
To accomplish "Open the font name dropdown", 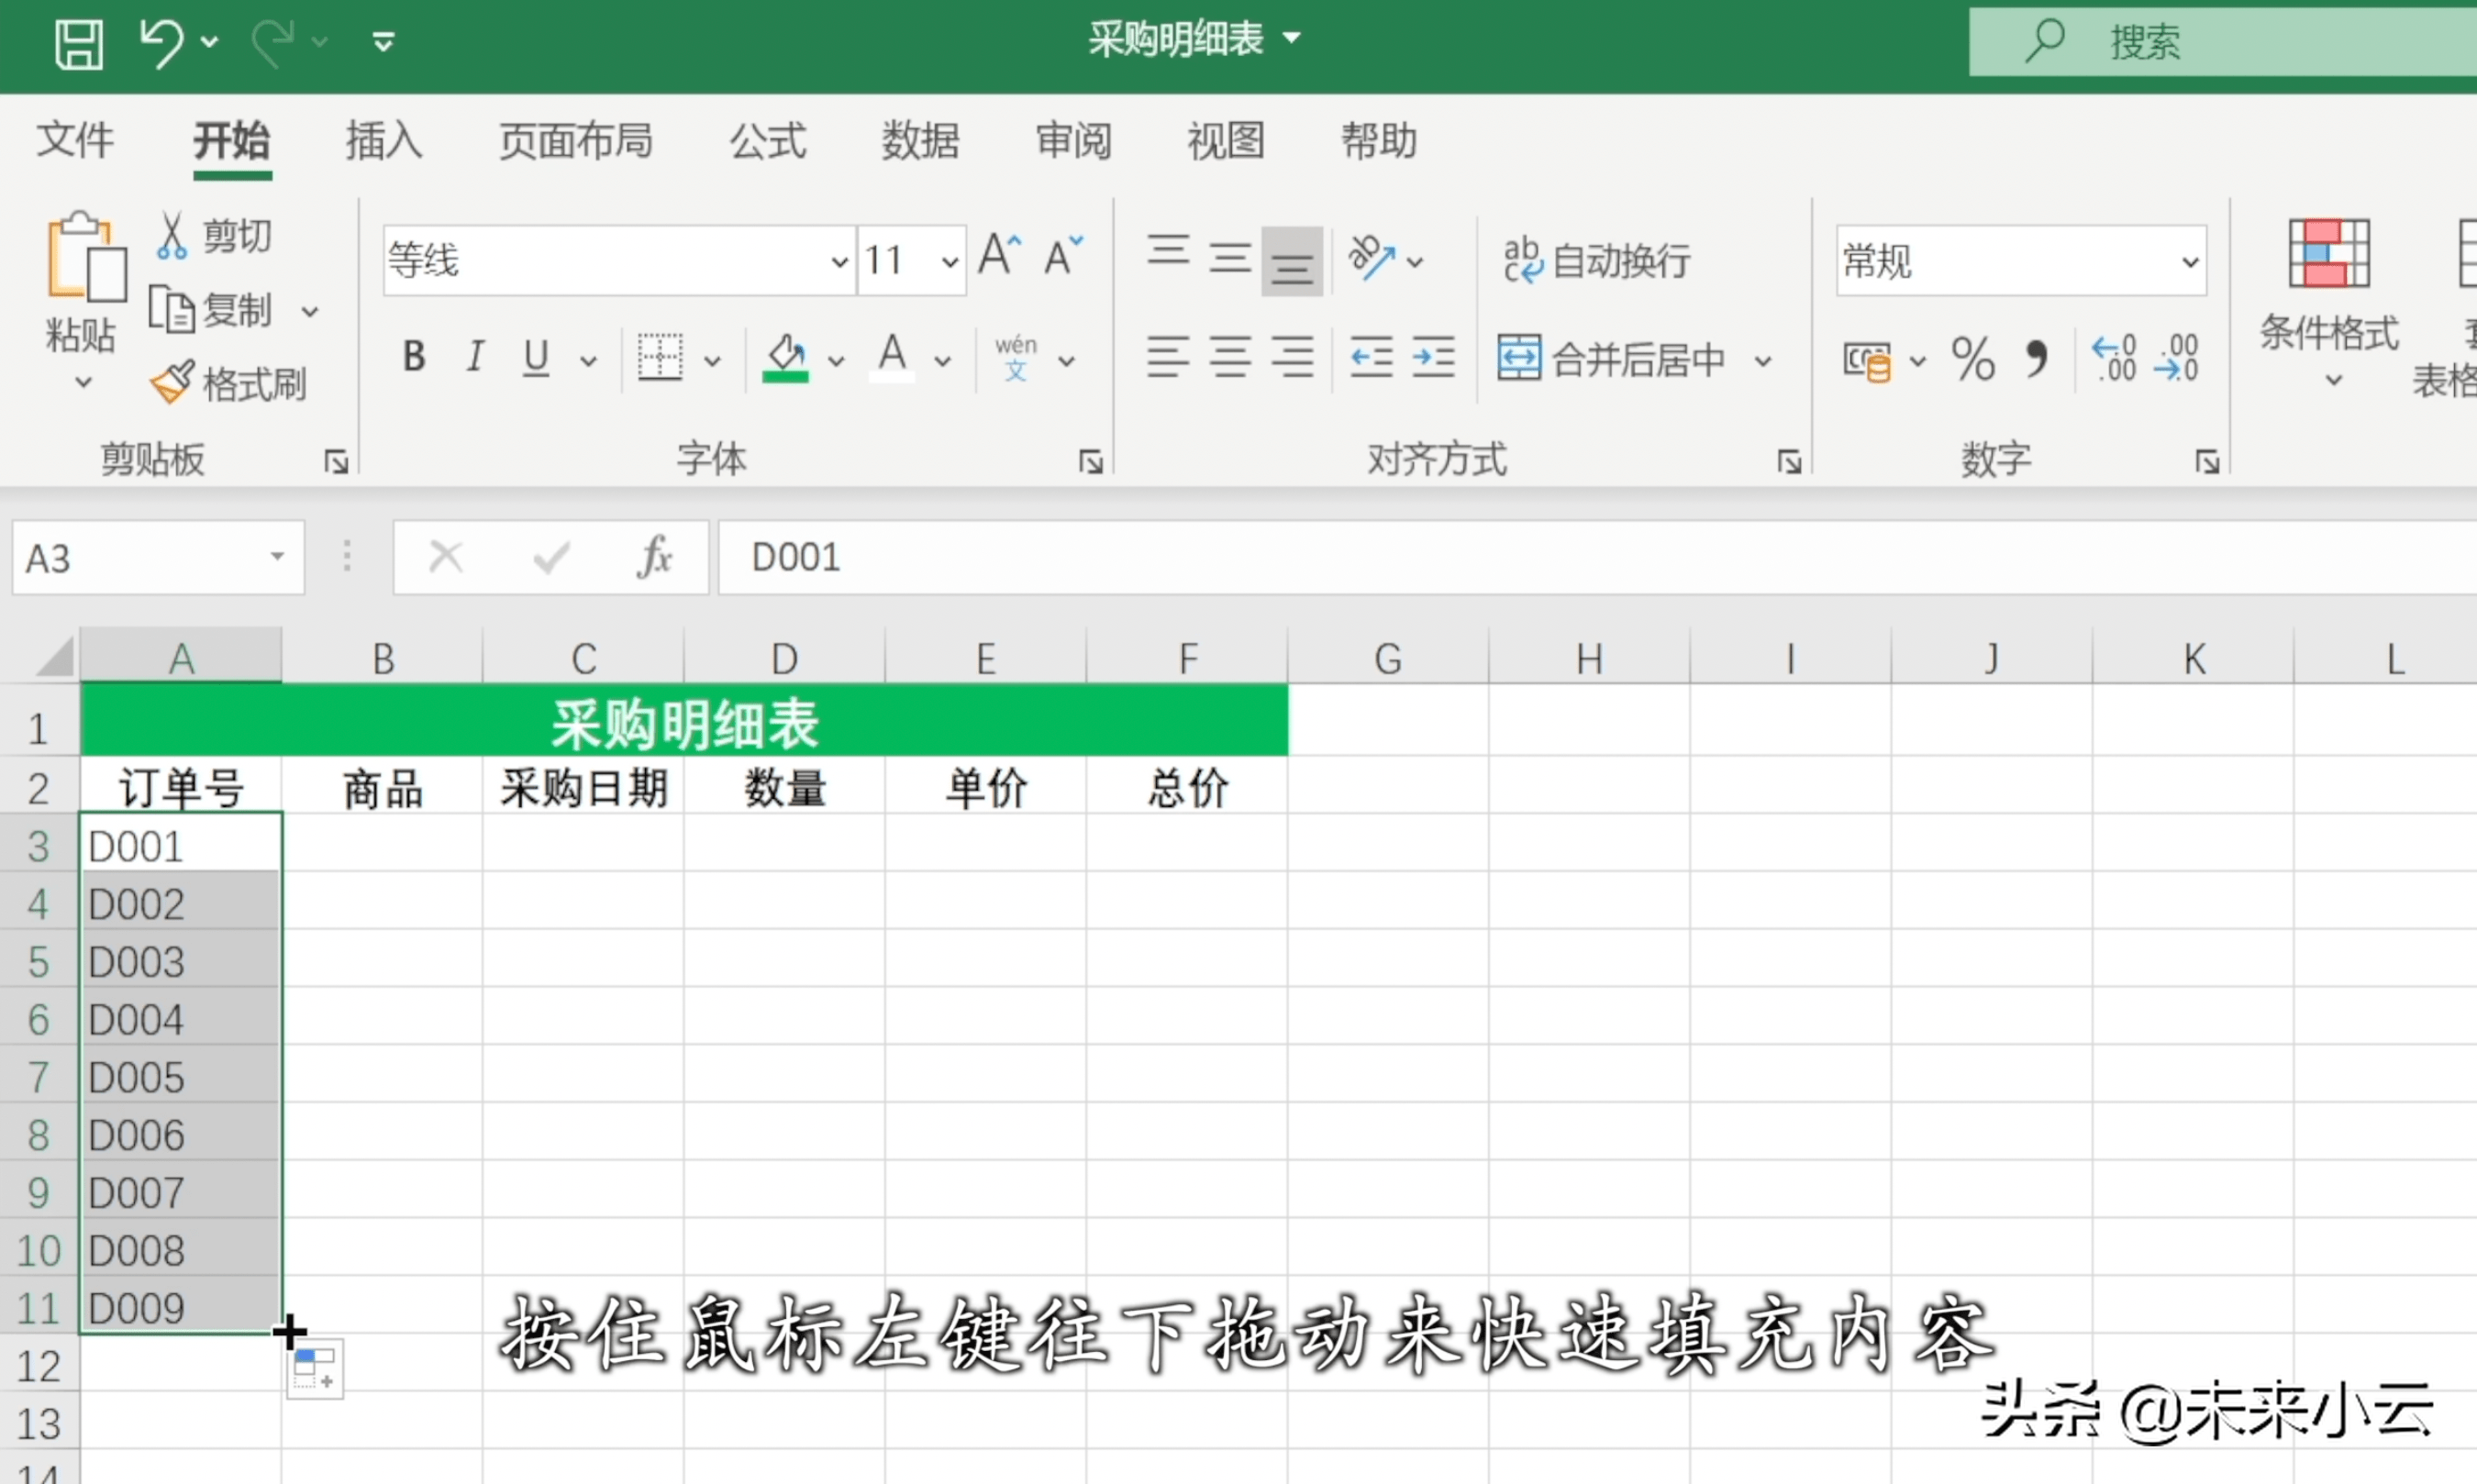I will [x=838, y=262].
